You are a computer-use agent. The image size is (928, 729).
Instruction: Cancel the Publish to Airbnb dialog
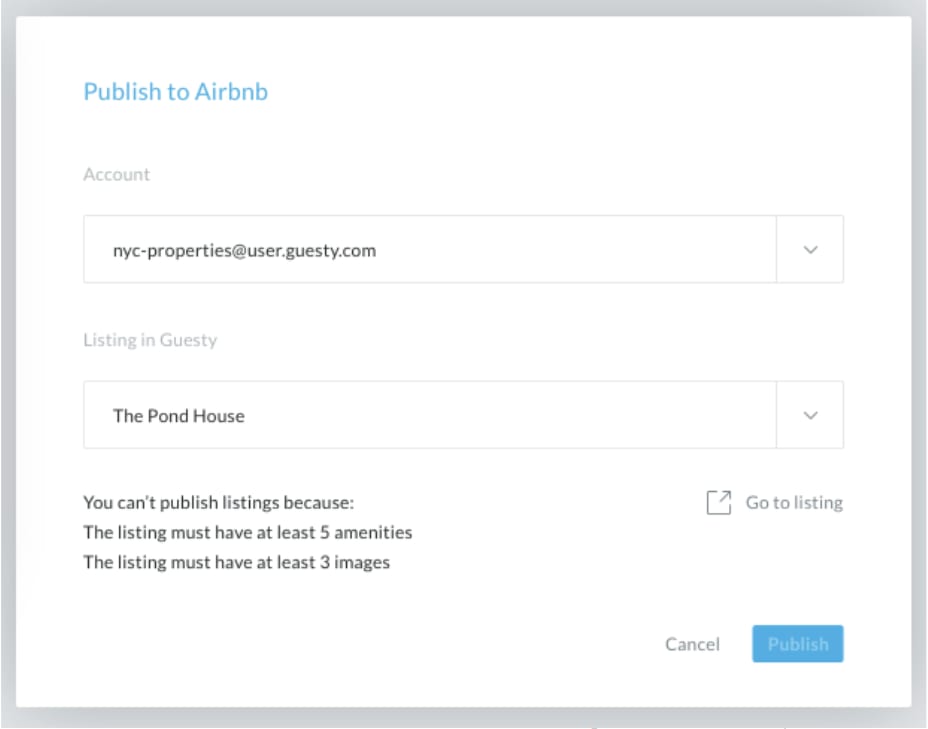692,644
